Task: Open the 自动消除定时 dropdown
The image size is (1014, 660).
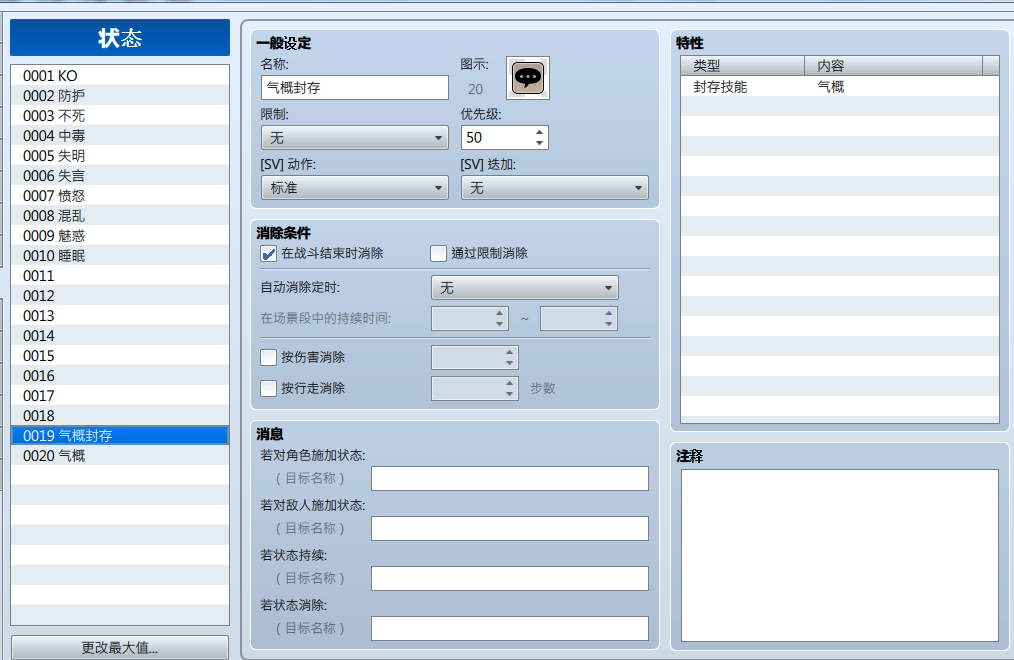Action: coord(524,288)
